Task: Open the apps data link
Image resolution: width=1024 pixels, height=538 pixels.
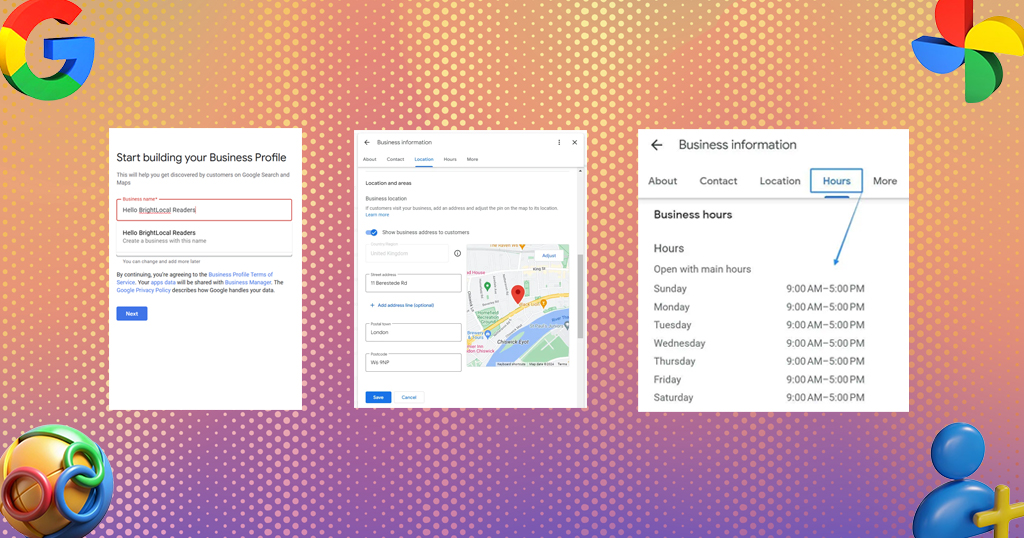Action: [163, 283]
